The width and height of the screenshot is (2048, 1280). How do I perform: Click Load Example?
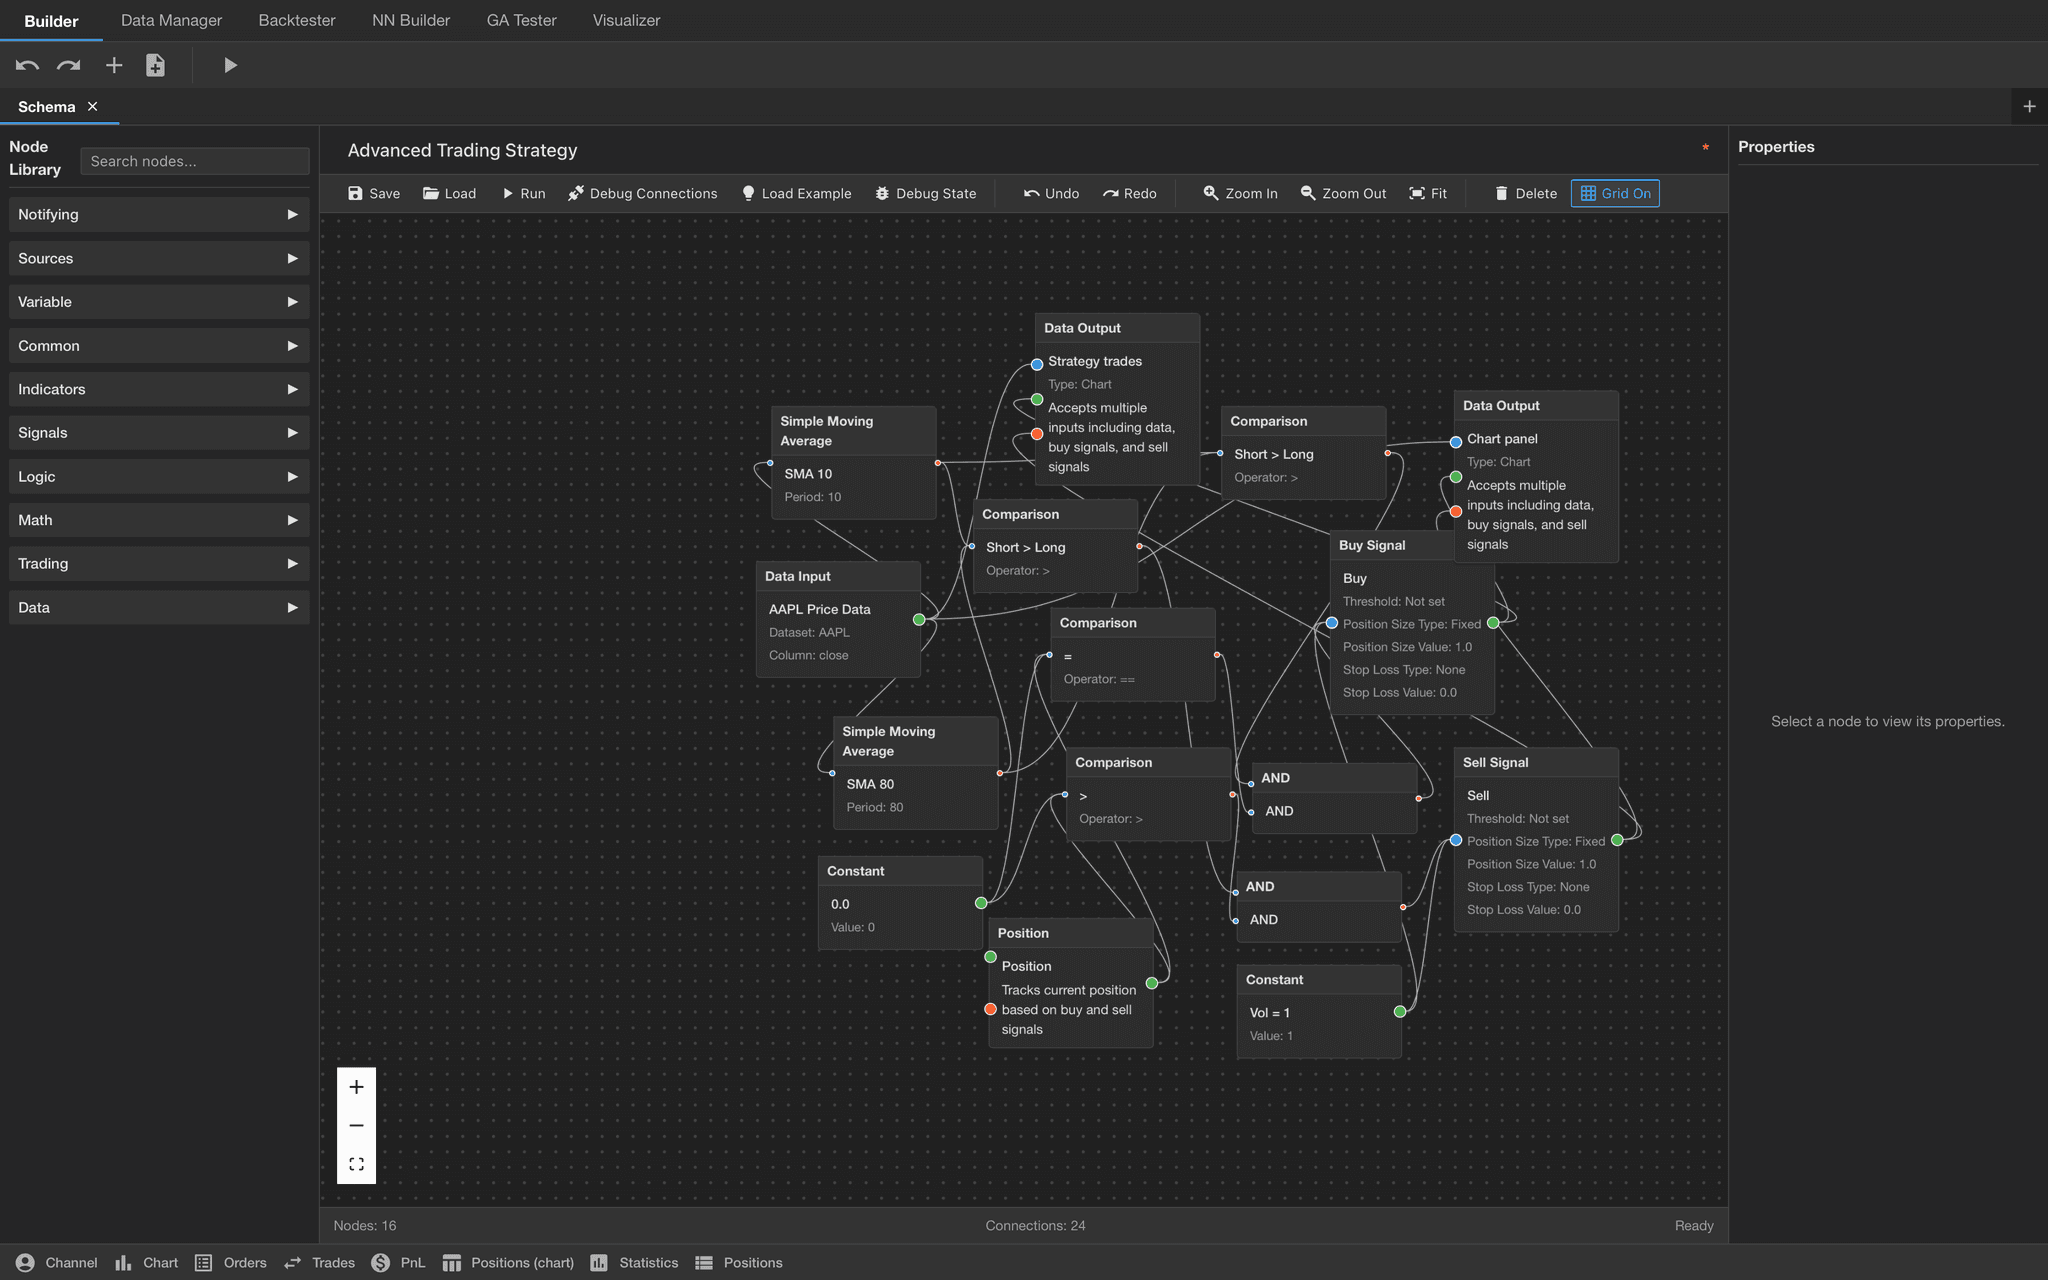[796, 193]
